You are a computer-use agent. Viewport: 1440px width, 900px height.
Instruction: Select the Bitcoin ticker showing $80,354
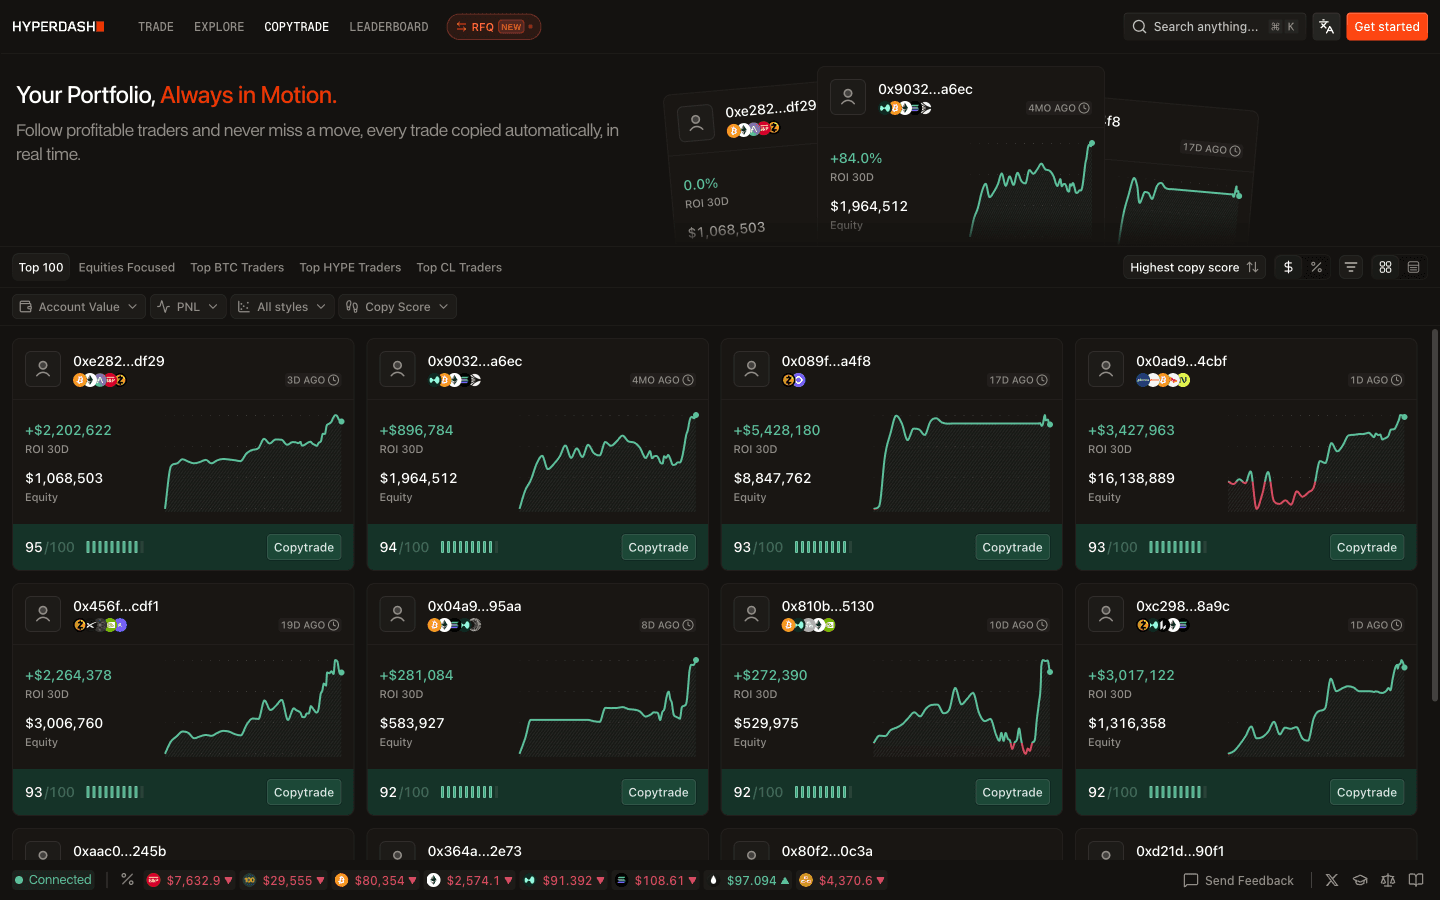pos(376,880)
